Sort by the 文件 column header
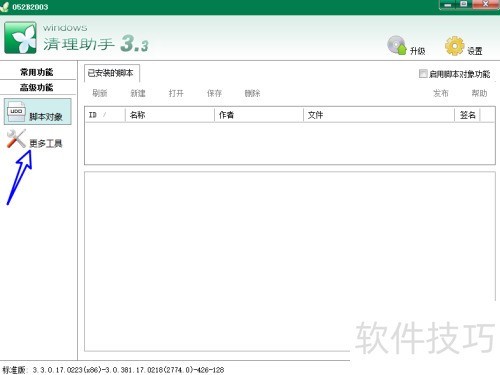The width and height of the screenshot is (500, 375). pos(379,115)
